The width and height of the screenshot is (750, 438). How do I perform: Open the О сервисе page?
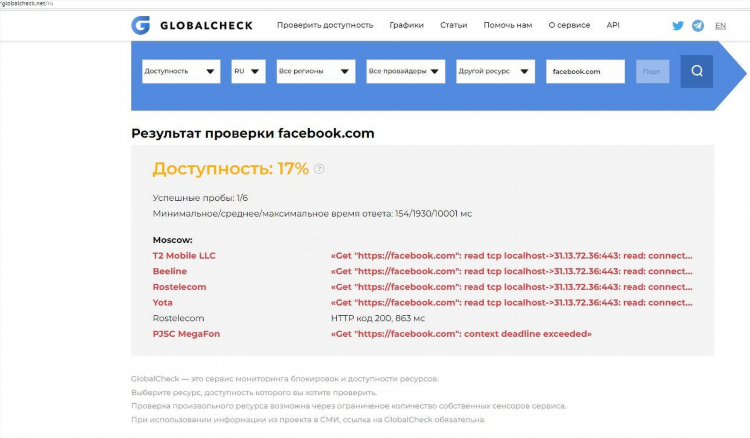[x=569, y=25]
